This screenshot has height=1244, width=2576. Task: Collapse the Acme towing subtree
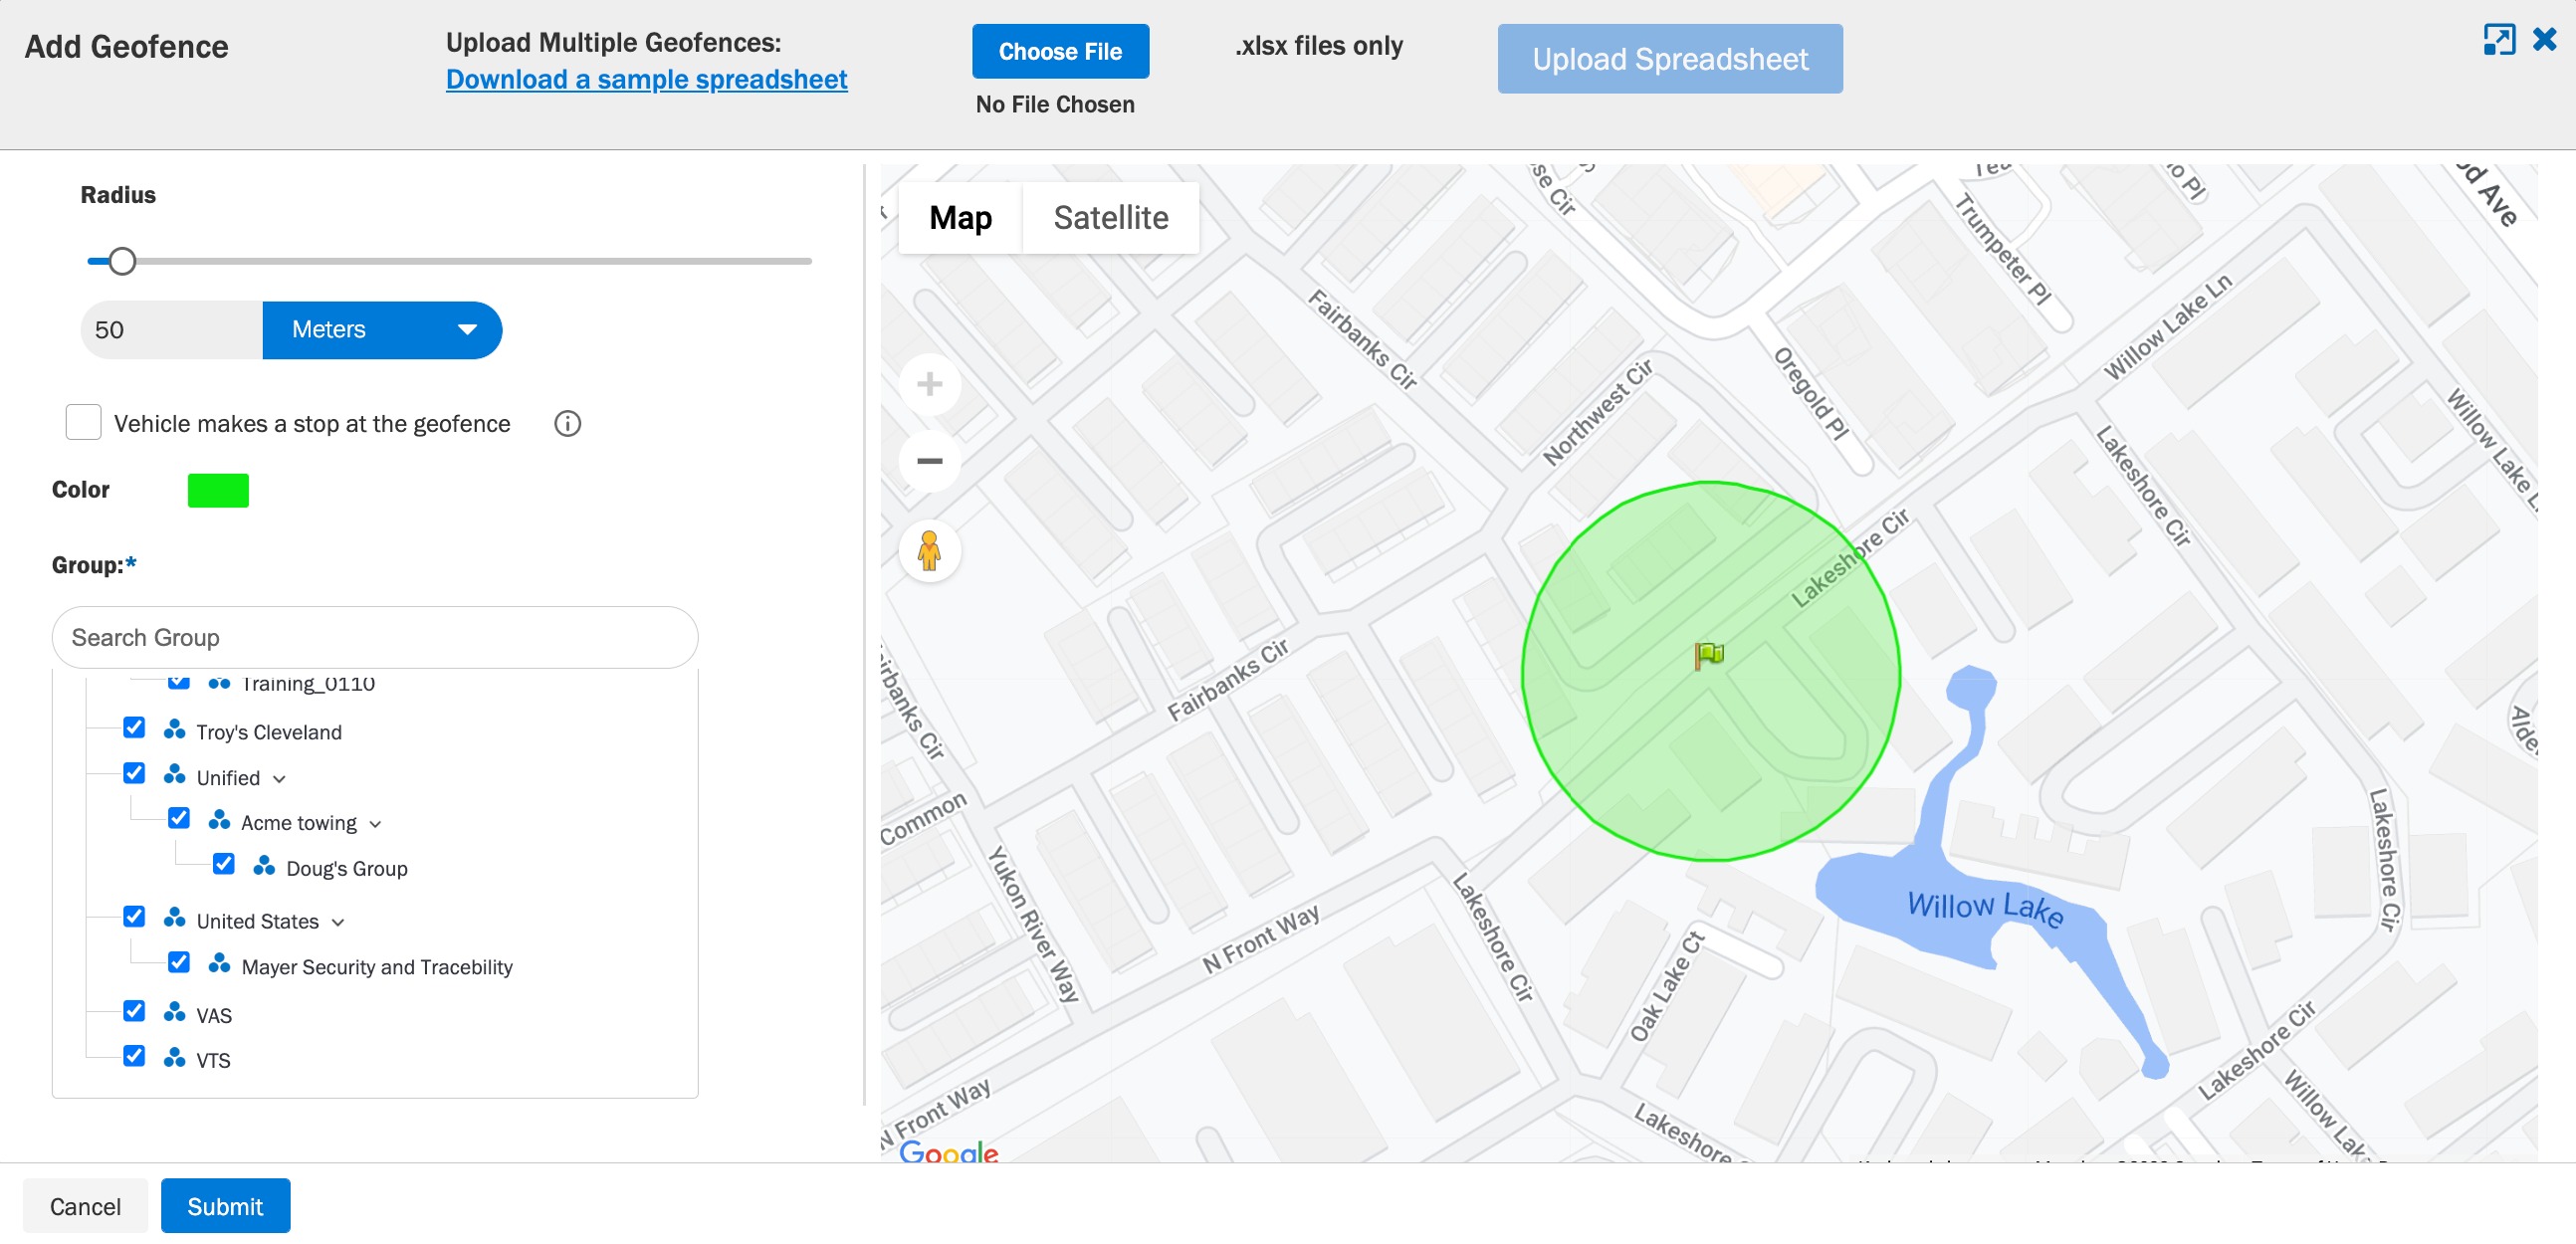click(x=376, y=825)
